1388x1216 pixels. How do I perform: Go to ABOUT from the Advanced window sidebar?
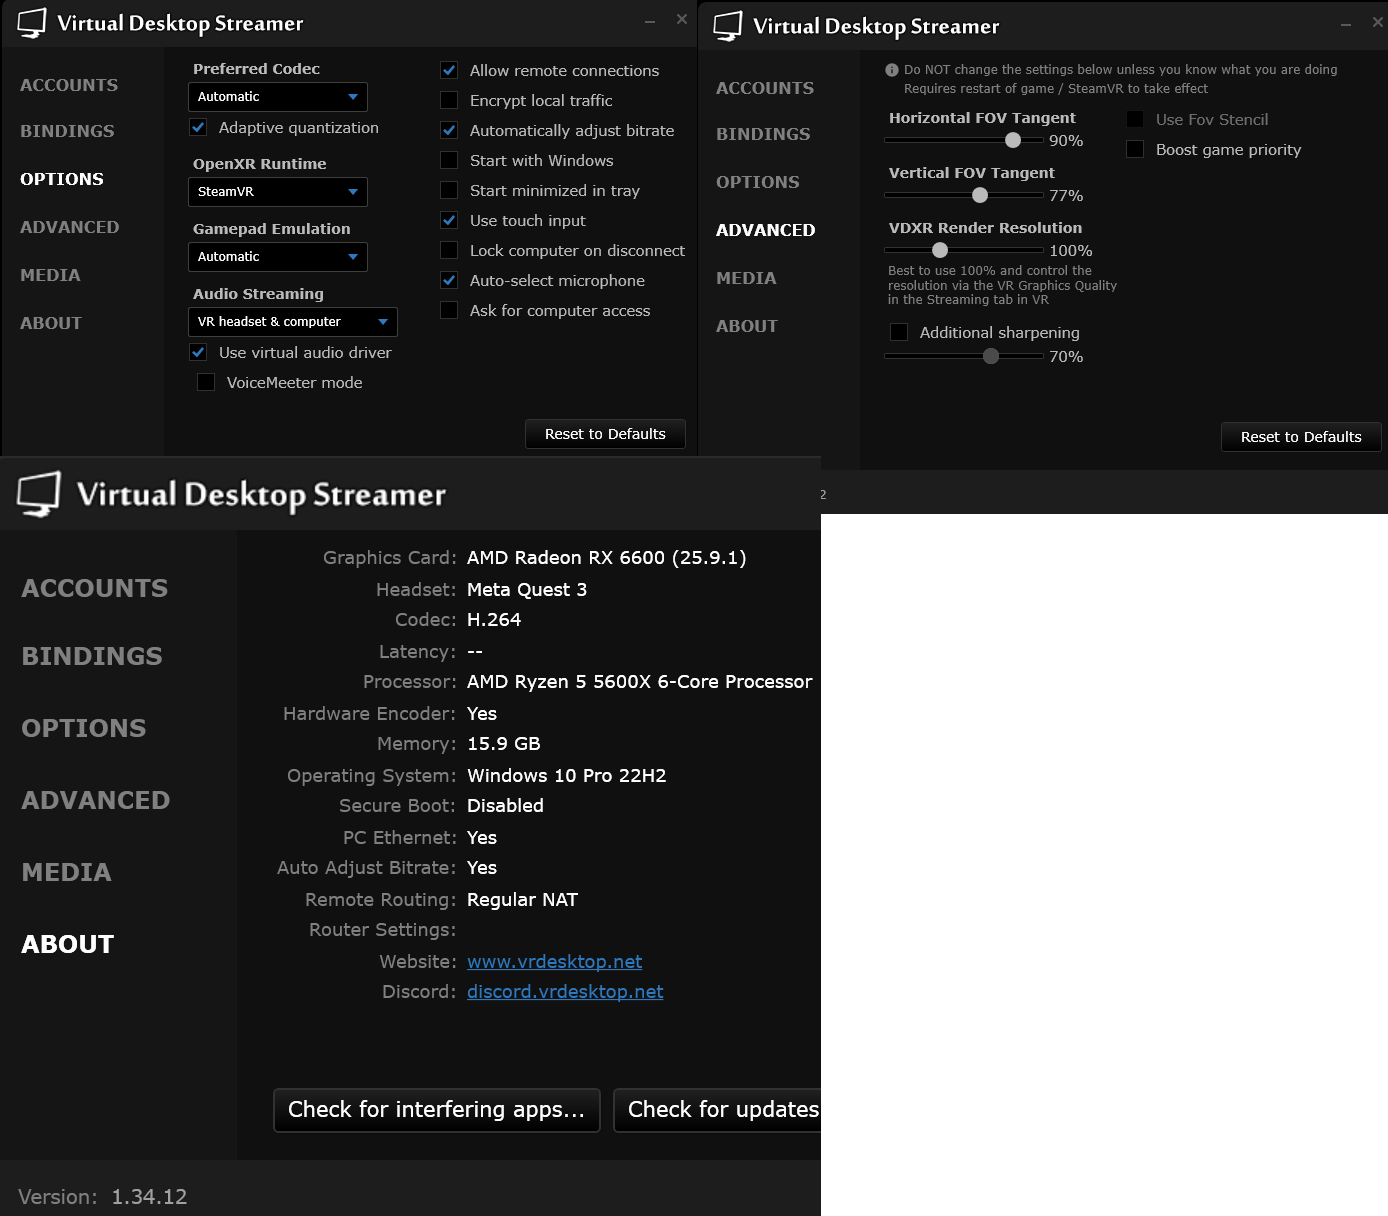tap(747, 327)
